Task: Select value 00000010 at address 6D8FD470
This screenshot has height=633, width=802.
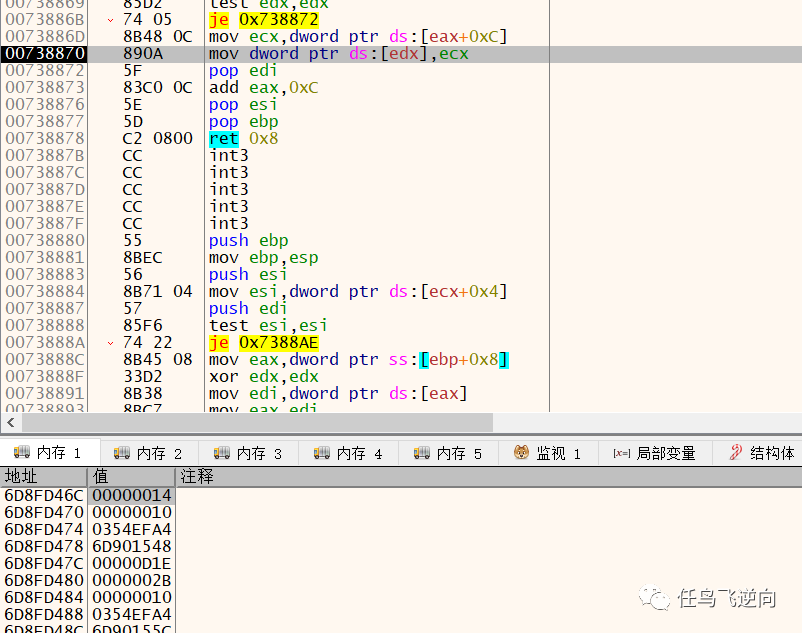Action: [x=132, y=512]
